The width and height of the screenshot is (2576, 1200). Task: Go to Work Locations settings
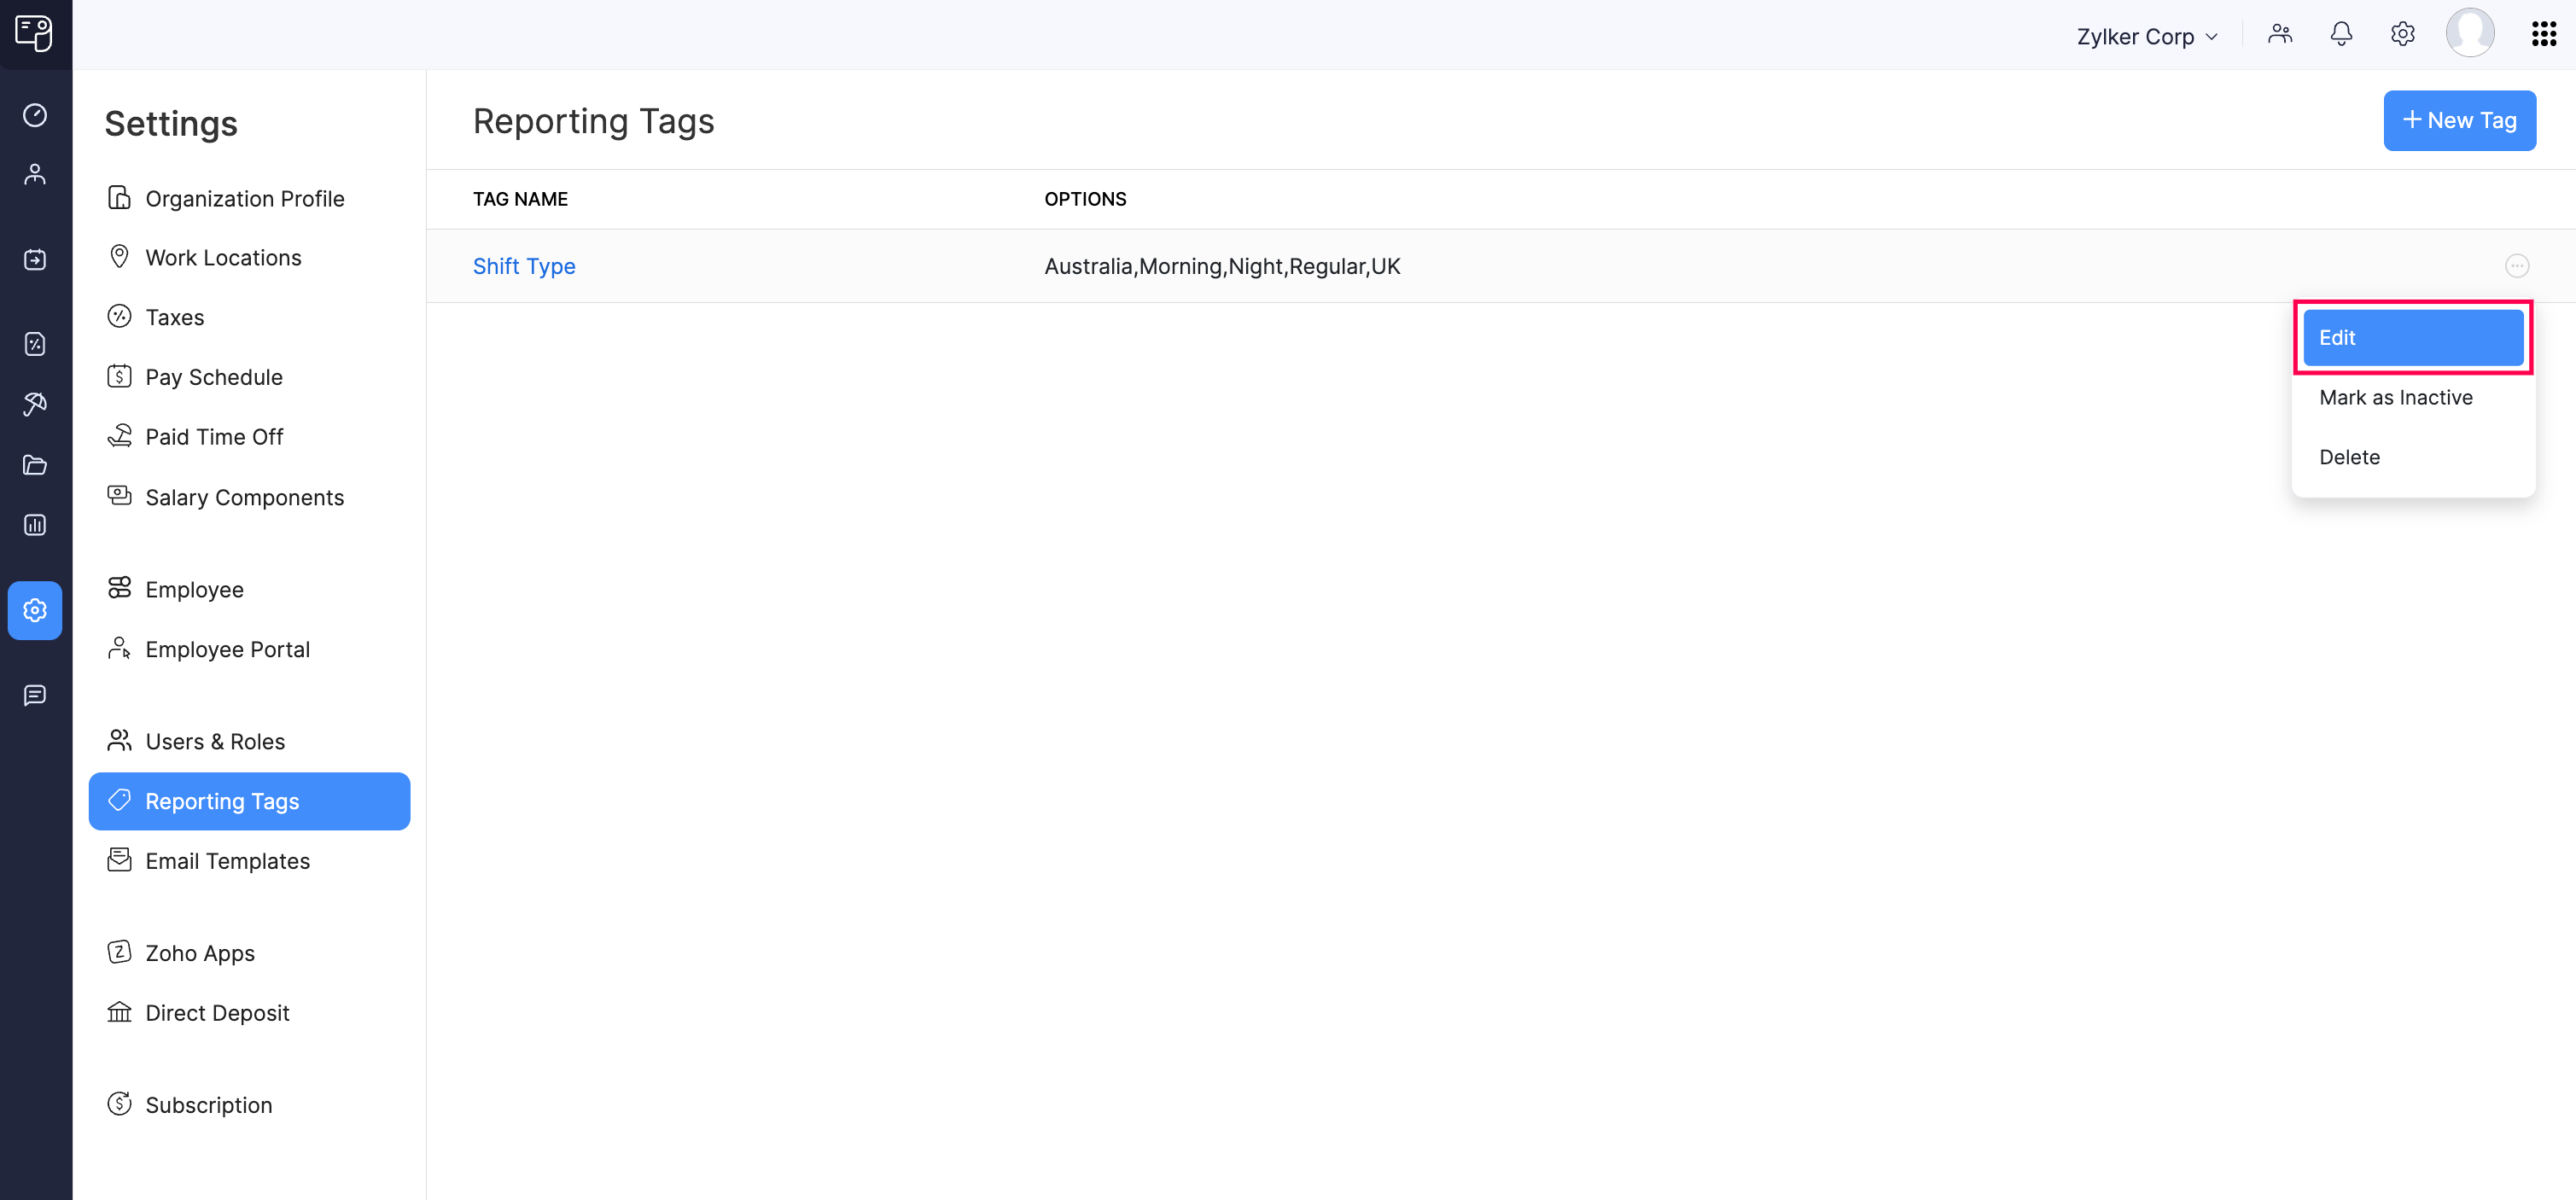tap(250, 258)
